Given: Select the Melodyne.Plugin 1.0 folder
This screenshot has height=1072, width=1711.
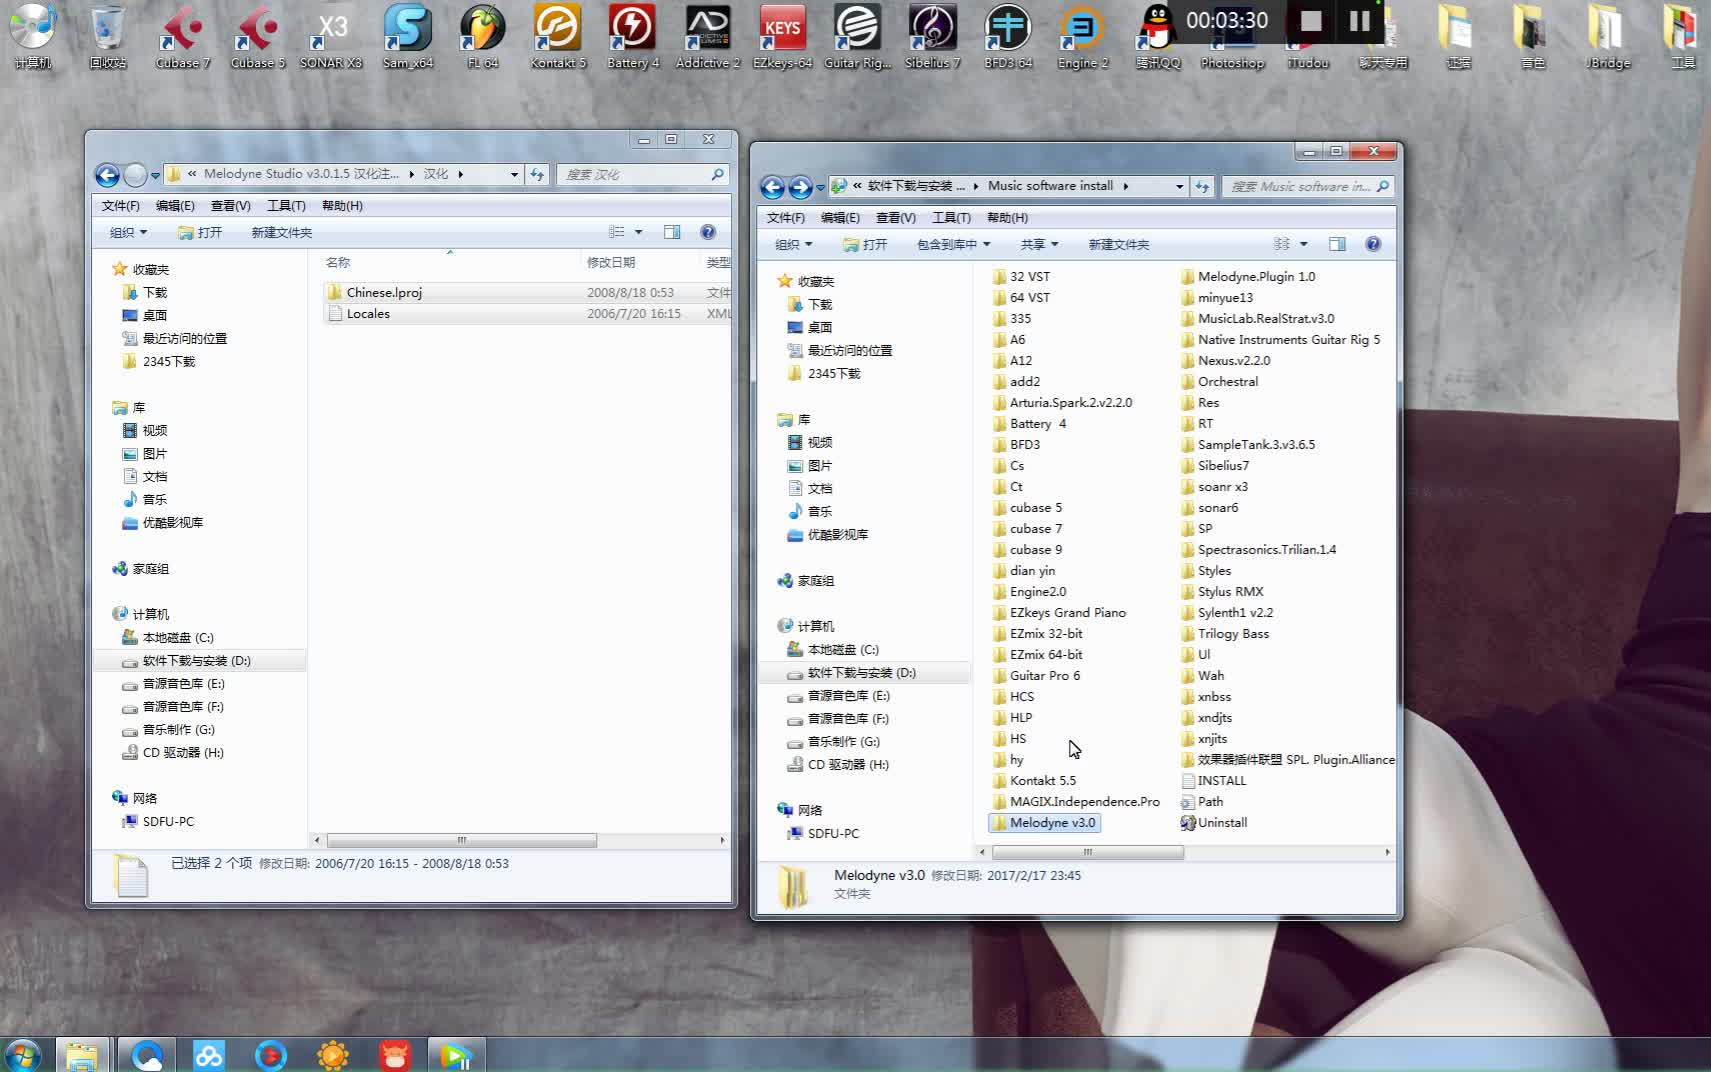Looking at the screenshot, I should tap(1248, 276).
